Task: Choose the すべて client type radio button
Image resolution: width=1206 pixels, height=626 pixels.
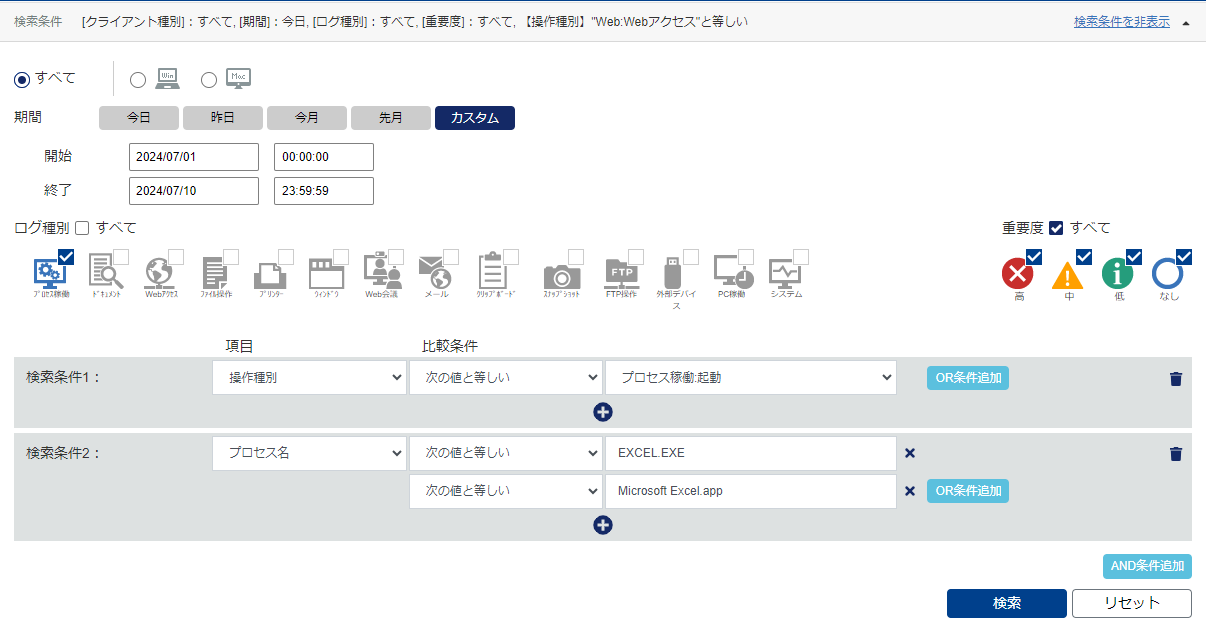Action: tap(22, 80)
